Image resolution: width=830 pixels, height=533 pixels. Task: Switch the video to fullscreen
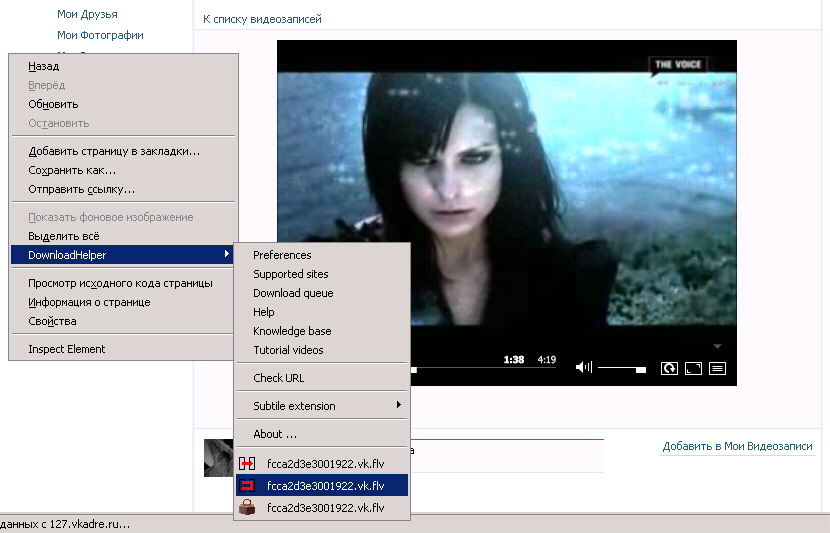[x=693, y=368]
